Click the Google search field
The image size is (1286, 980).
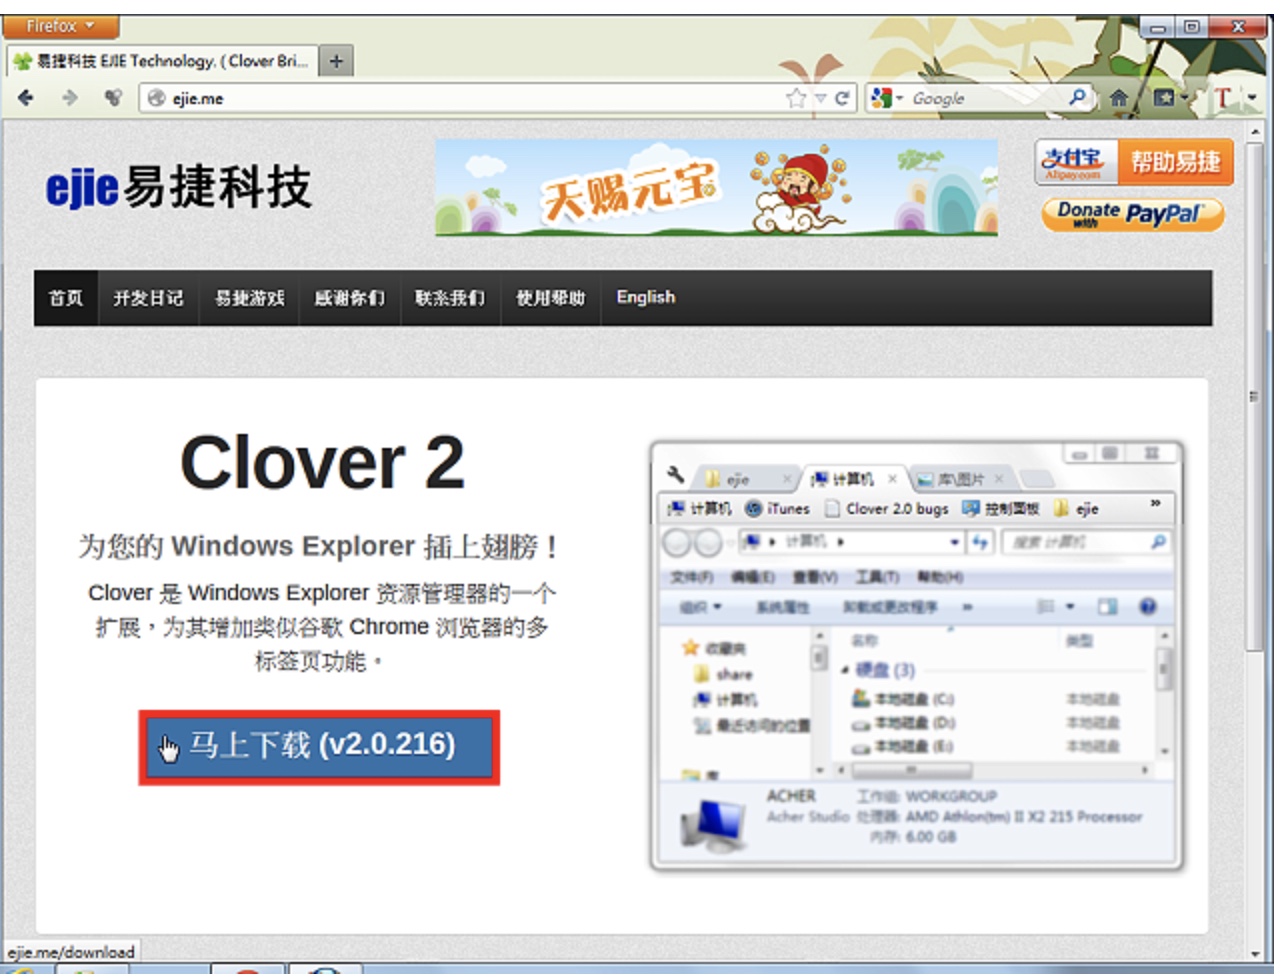point(985,98)
